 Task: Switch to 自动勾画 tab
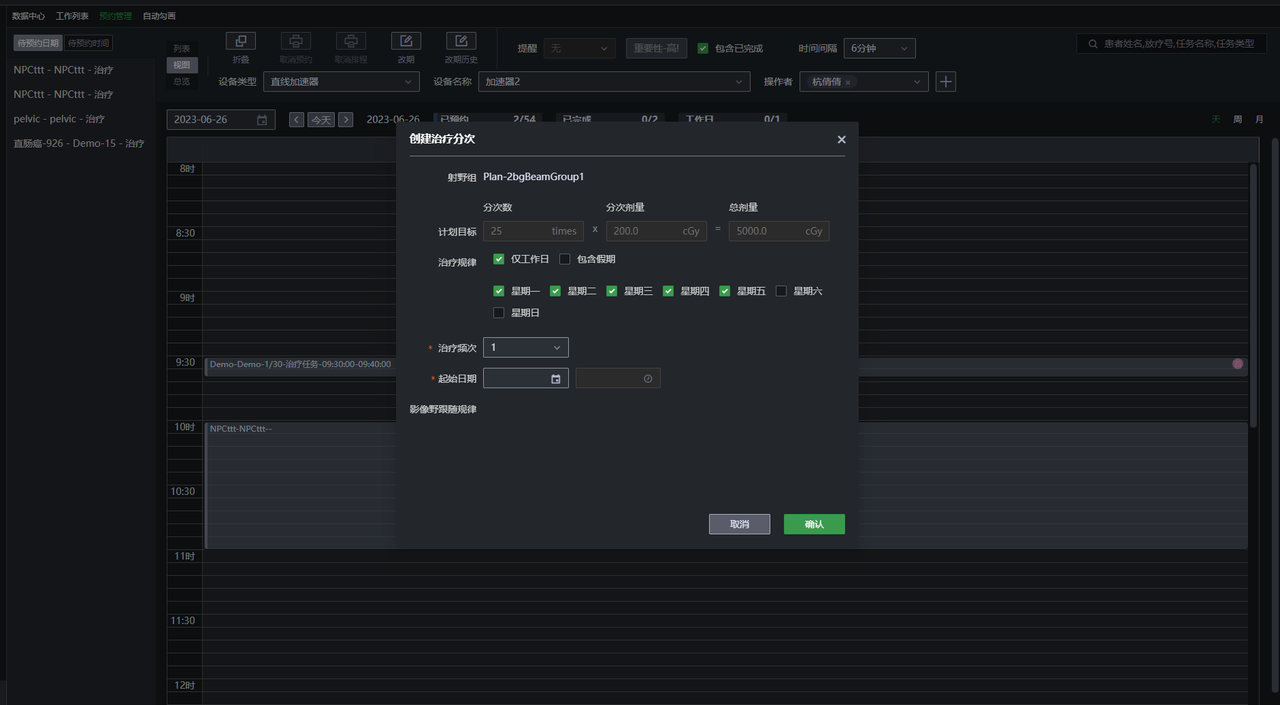pyautogui.click(x=159, y=16)
